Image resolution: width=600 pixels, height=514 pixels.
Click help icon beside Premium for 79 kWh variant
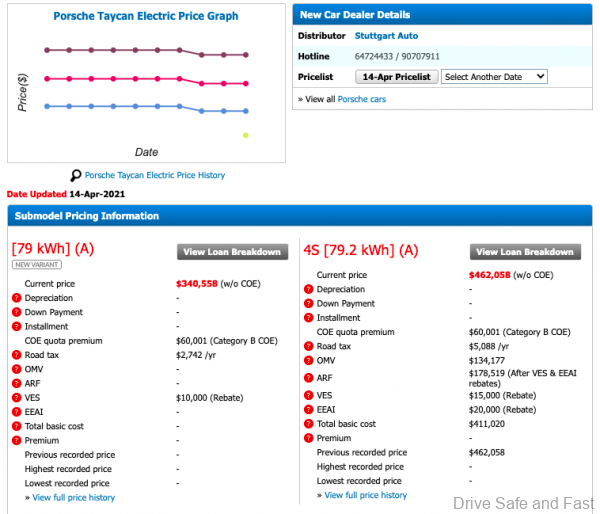[16, 440]
